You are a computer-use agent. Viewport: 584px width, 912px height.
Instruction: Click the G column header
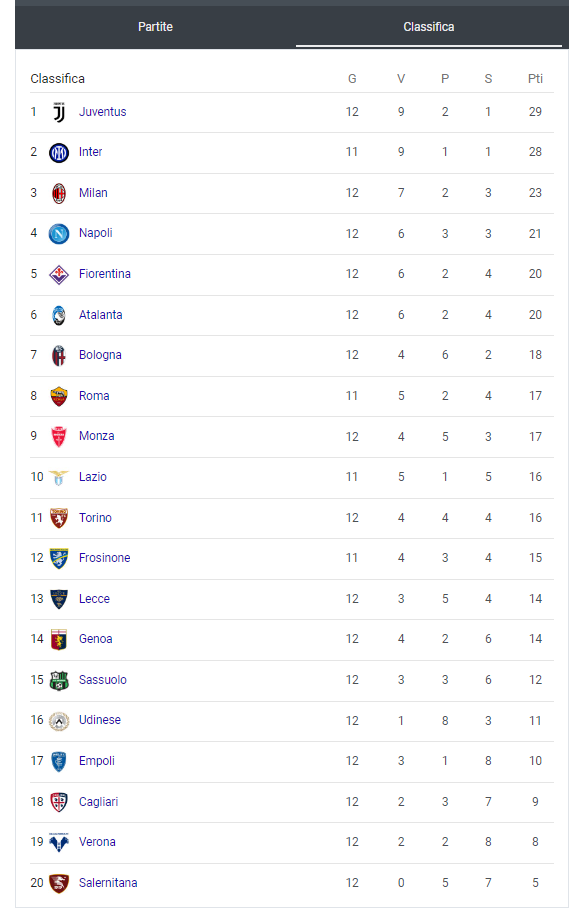pyautogui.click(x=352, y=78)
